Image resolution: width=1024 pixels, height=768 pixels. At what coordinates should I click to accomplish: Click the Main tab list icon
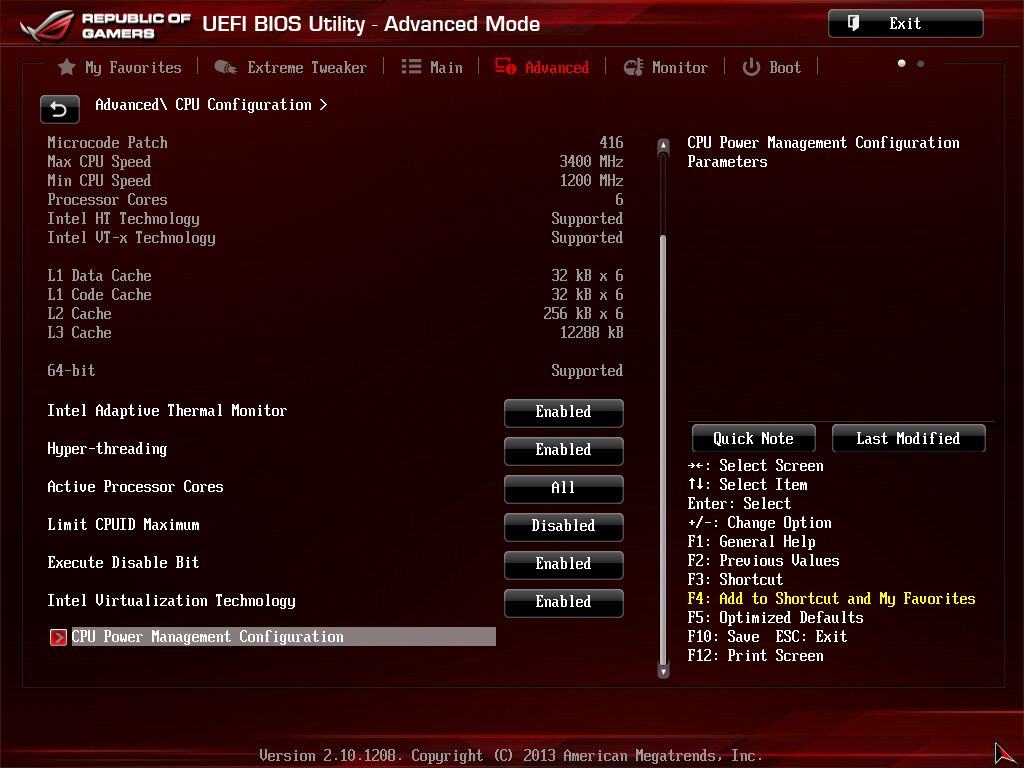tap(411, 67)
